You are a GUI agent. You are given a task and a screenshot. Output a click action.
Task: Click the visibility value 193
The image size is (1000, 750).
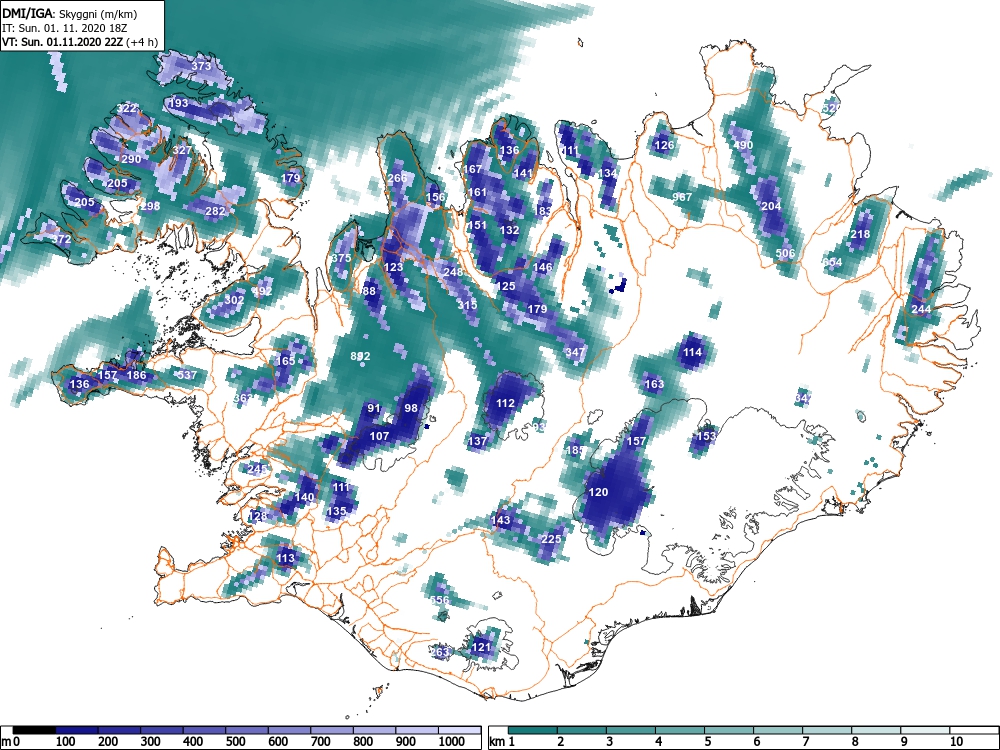(179, 103)
